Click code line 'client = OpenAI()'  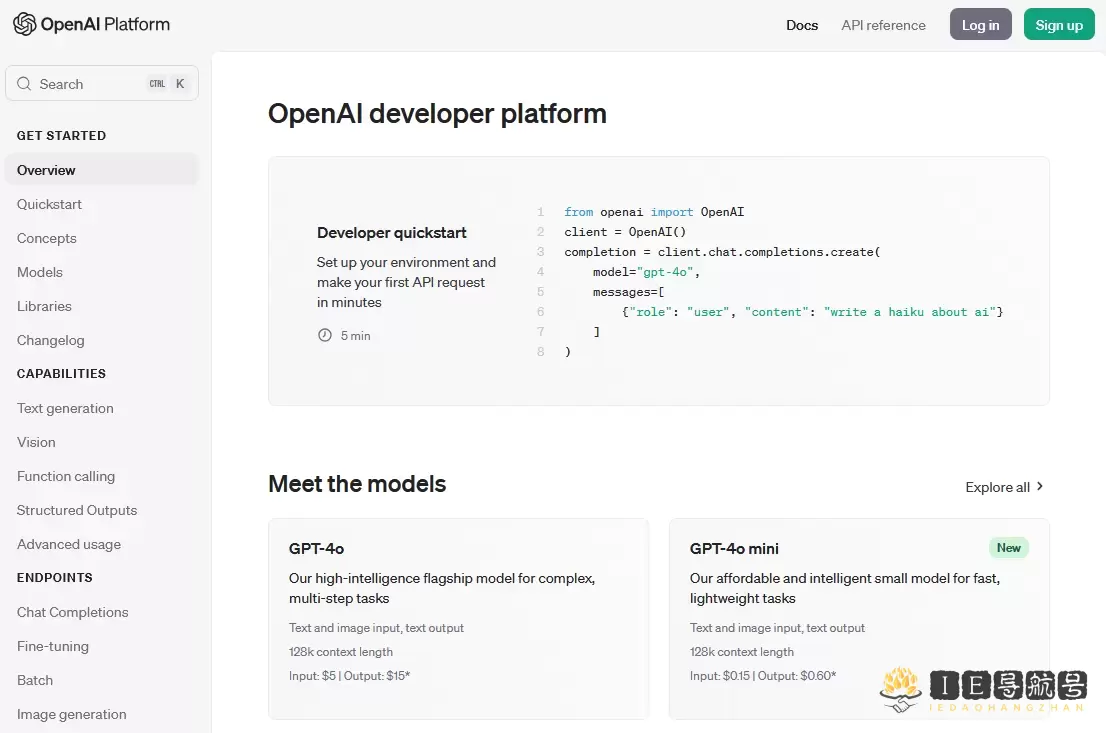[625, 231]
